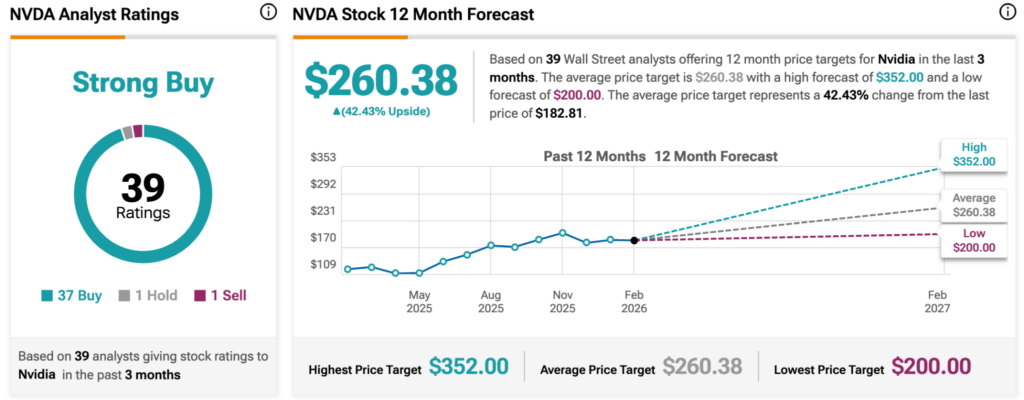1024x400 pixels.
Task: Click the Nov 2025 peak data point
Action: [563, 232]
